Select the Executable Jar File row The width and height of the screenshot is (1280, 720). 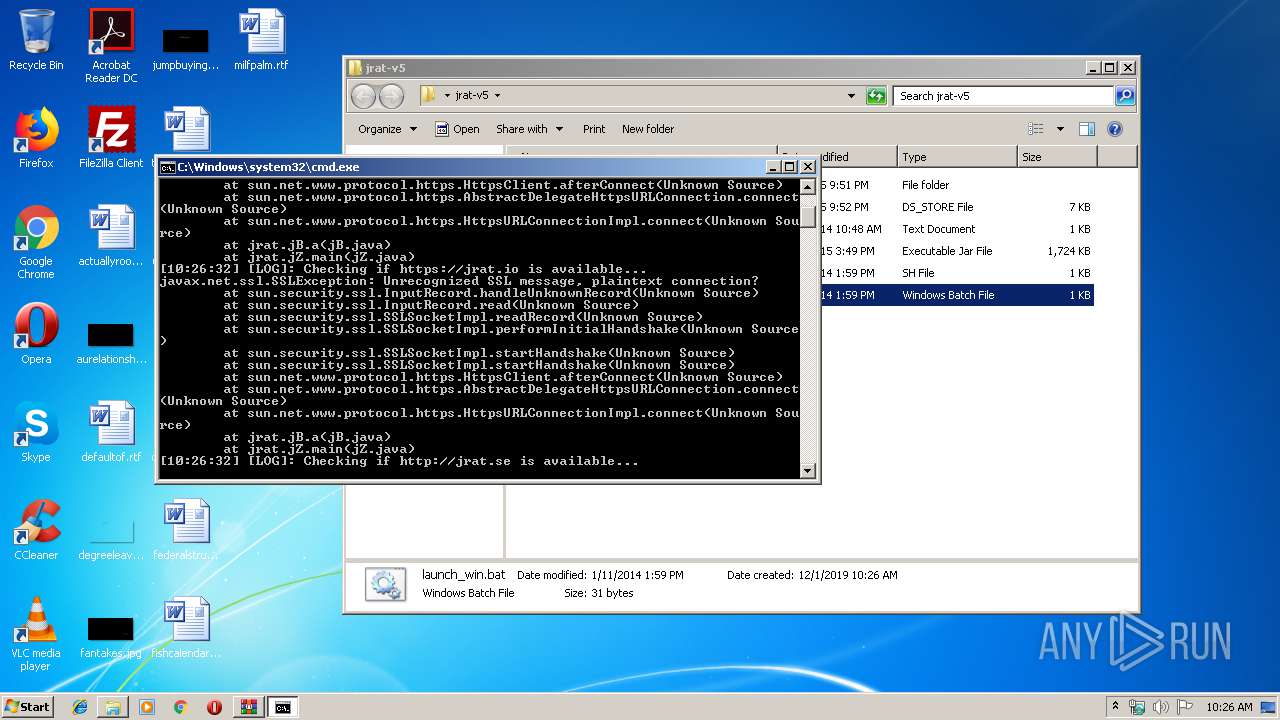click(x=957, y=251)
